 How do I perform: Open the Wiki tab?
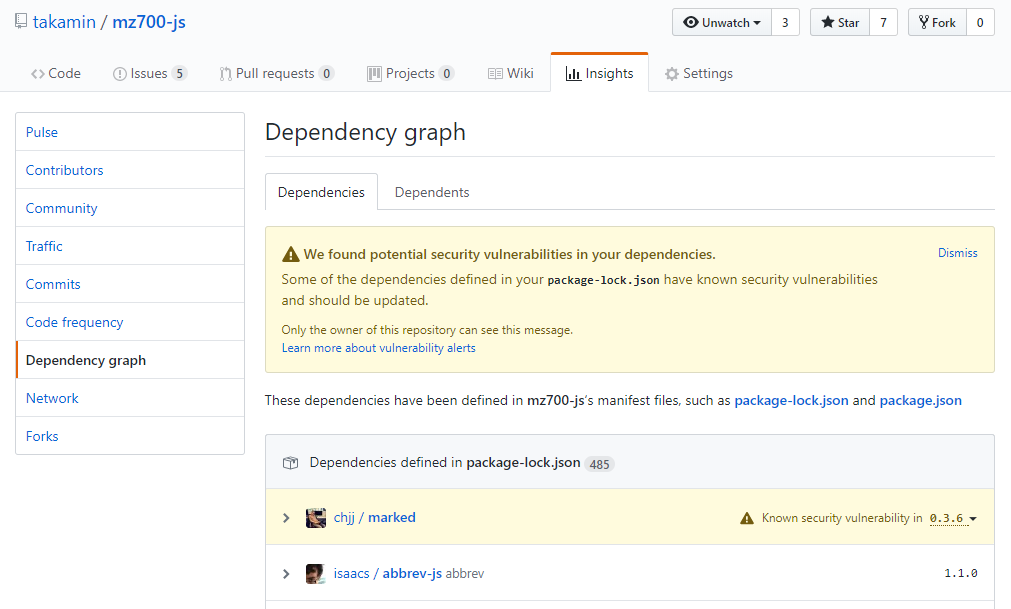[511, 73]
